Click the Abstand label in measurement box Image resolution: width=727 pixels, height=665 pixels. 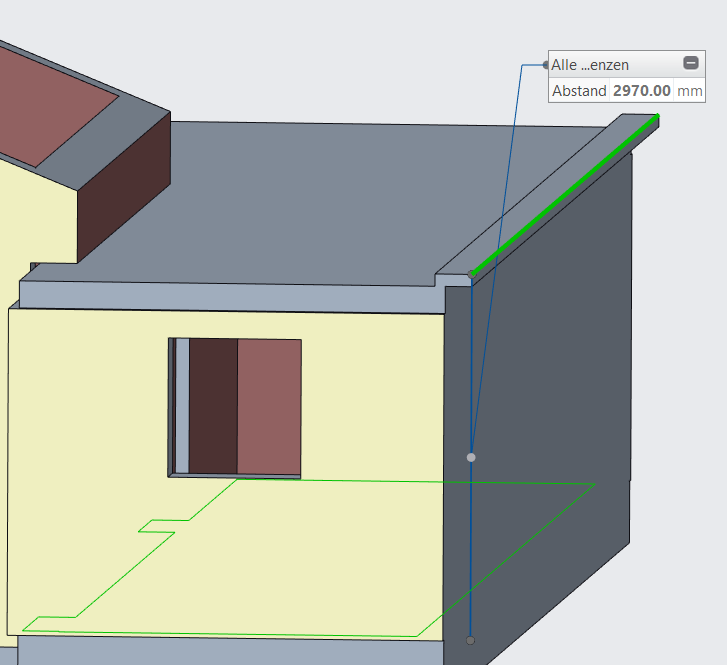tap(579, 91)
